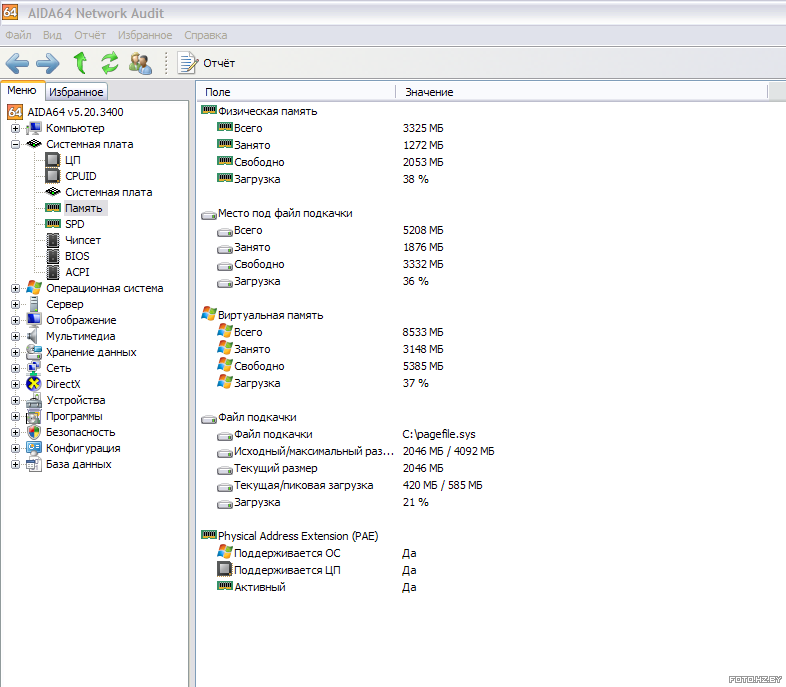Click the Хранение данных drive icon
This screenshot has width=786, height=687.
[34, 352]
